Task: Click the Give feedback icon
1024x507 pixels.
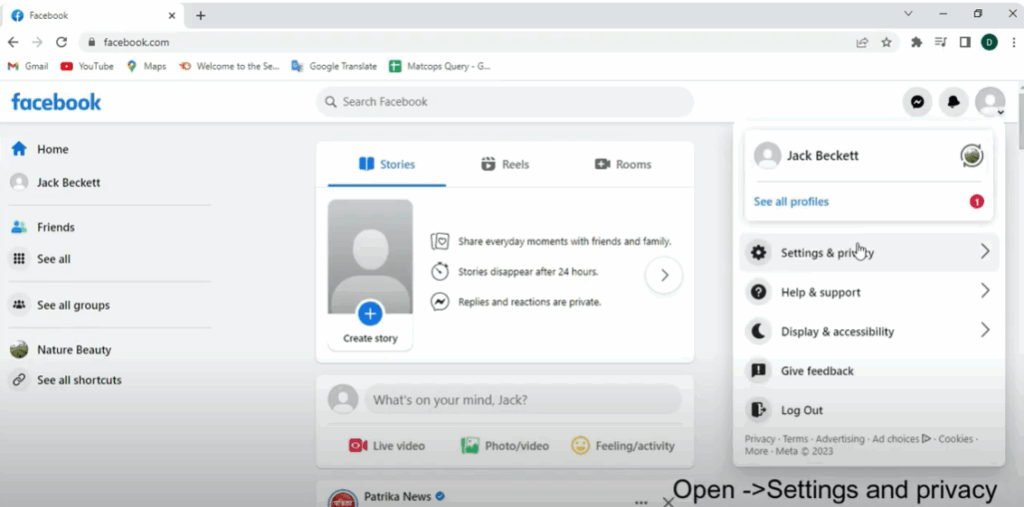Action: tap(758, 370)
